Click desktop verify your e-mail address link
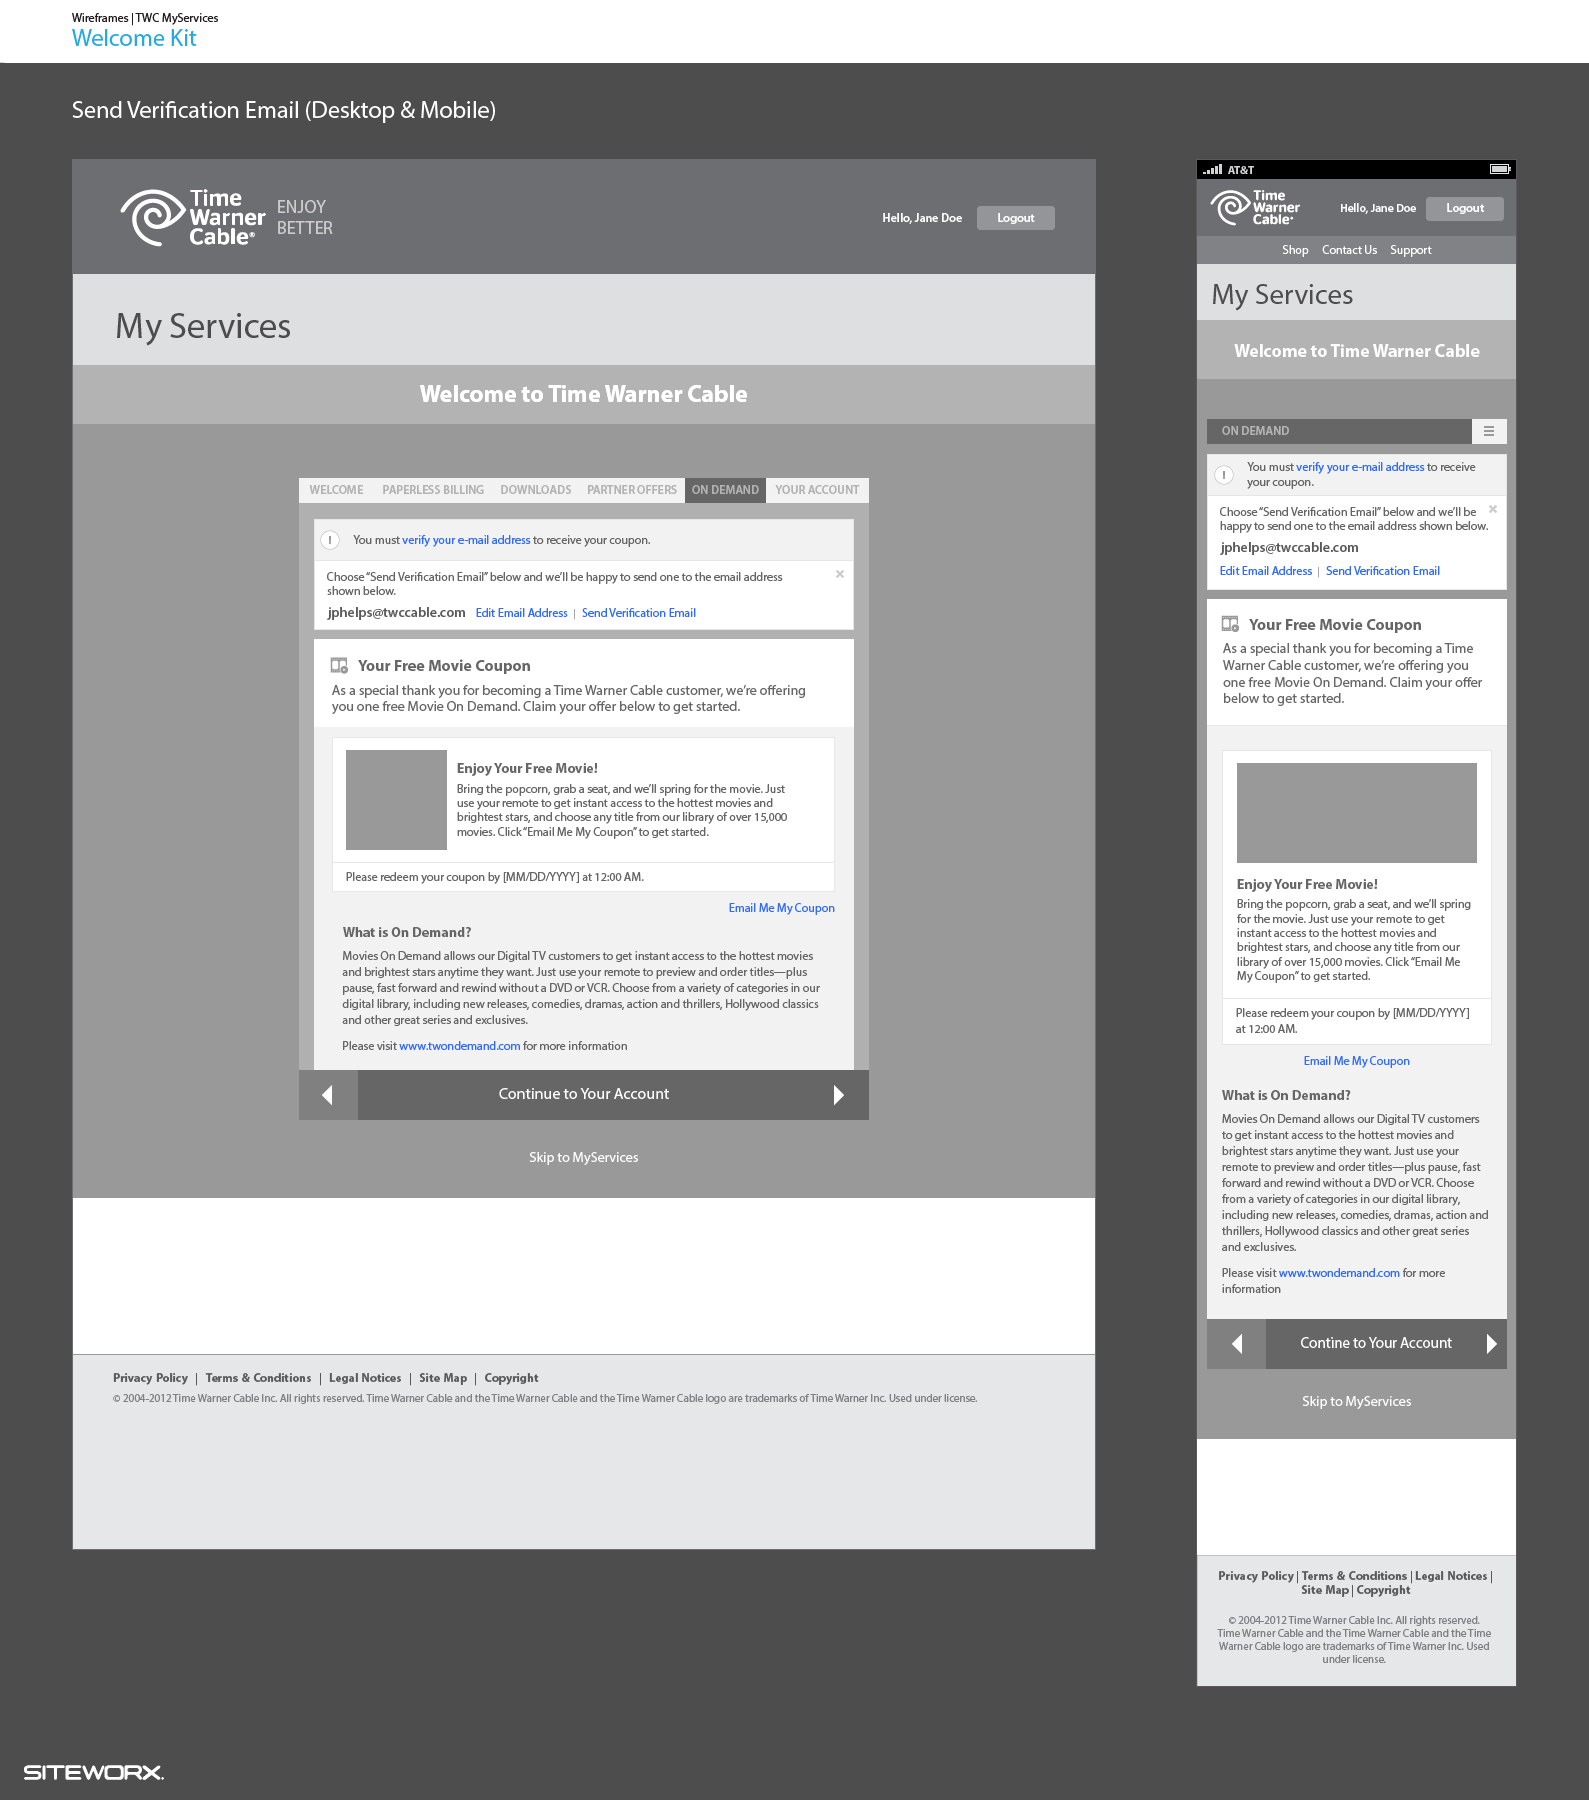1589x1800 pixels. click(466, 540)
